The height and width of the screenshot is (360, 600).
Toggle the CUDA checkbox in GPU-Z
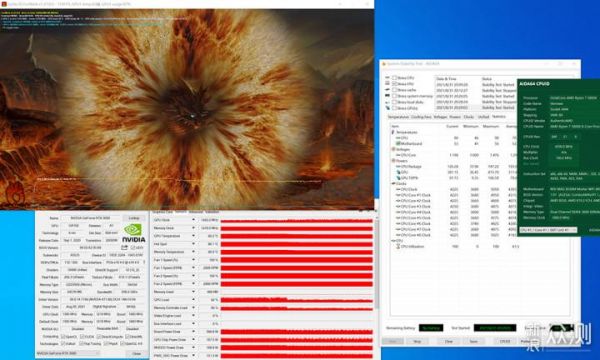point(82,337)
